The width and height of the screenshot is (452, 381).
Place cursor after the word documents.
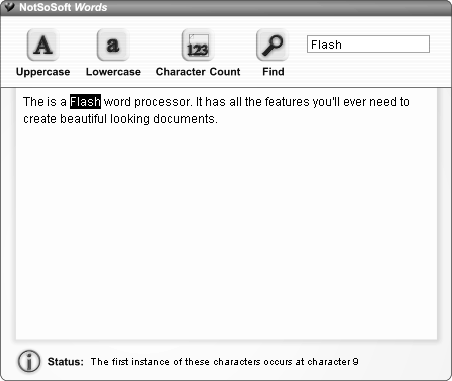point(218,119)
